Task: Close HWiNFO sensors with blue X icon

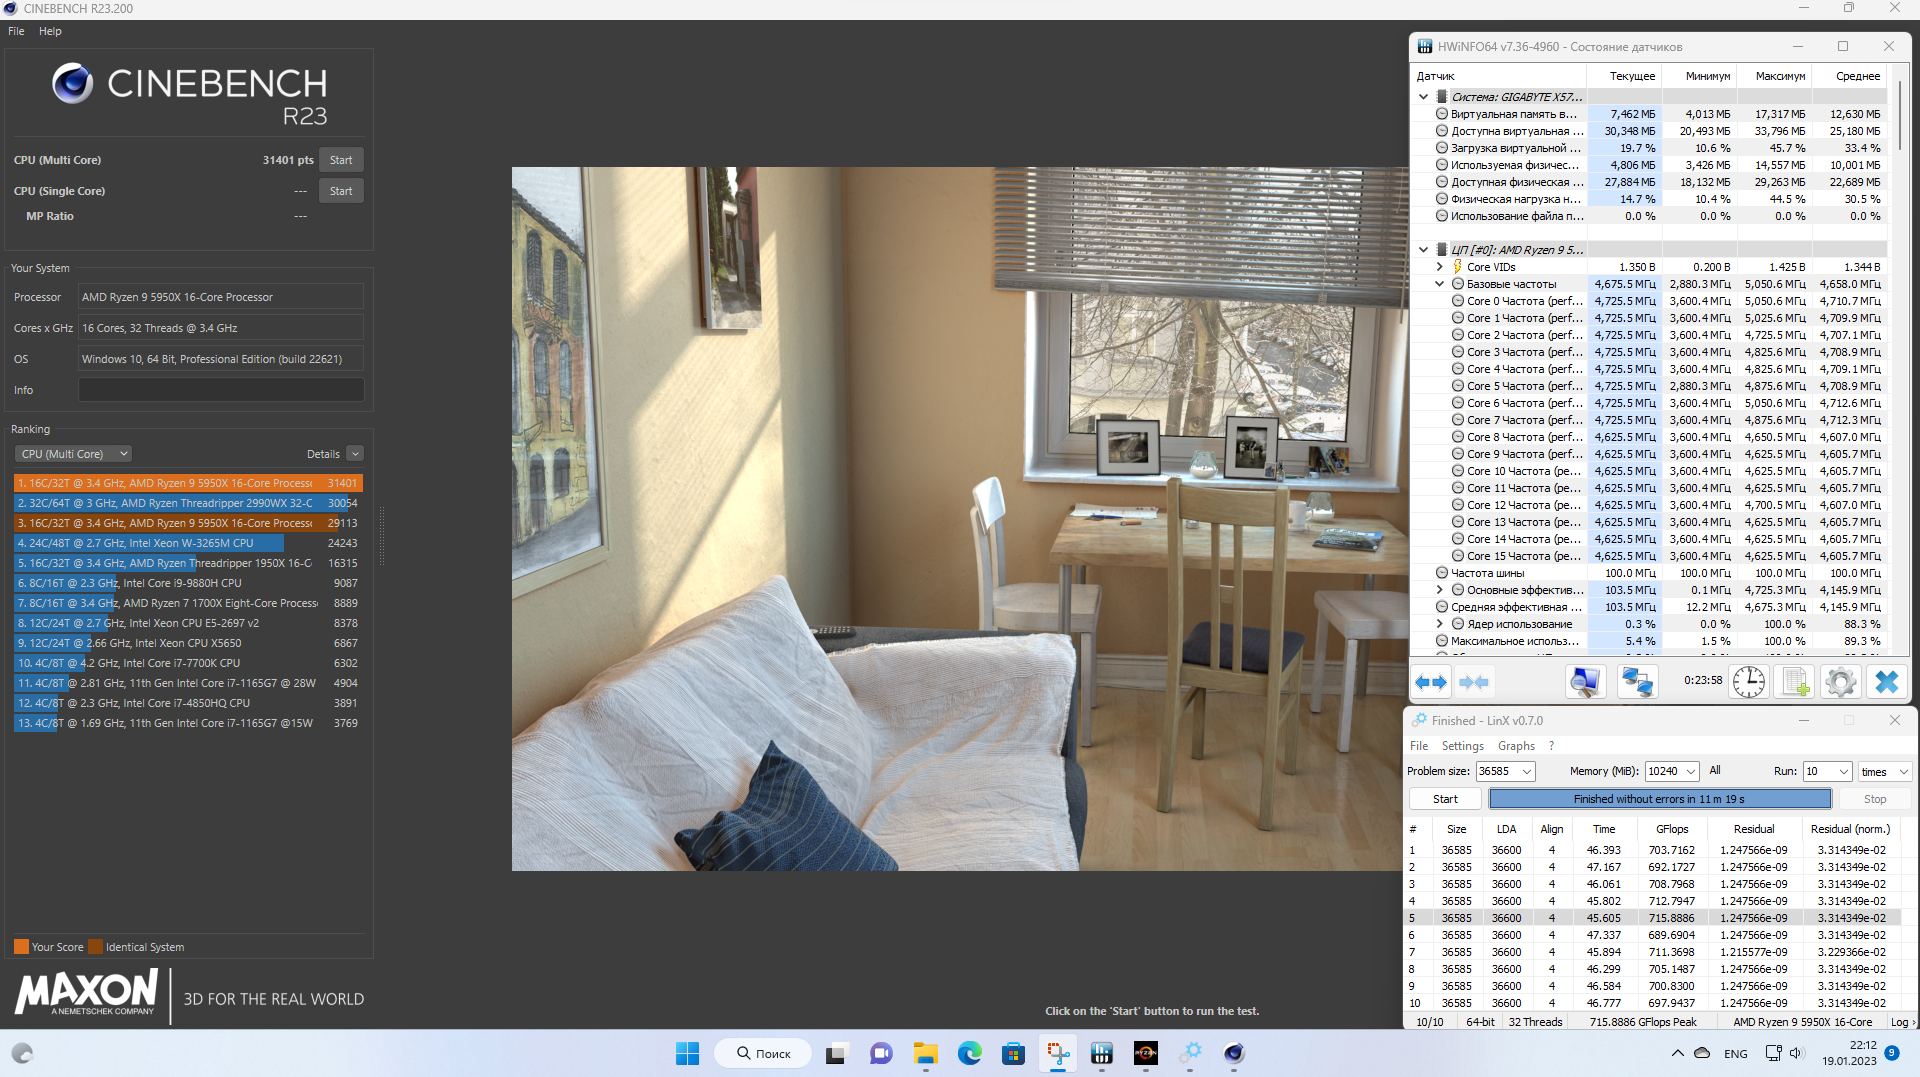Action: (1887, 682)
